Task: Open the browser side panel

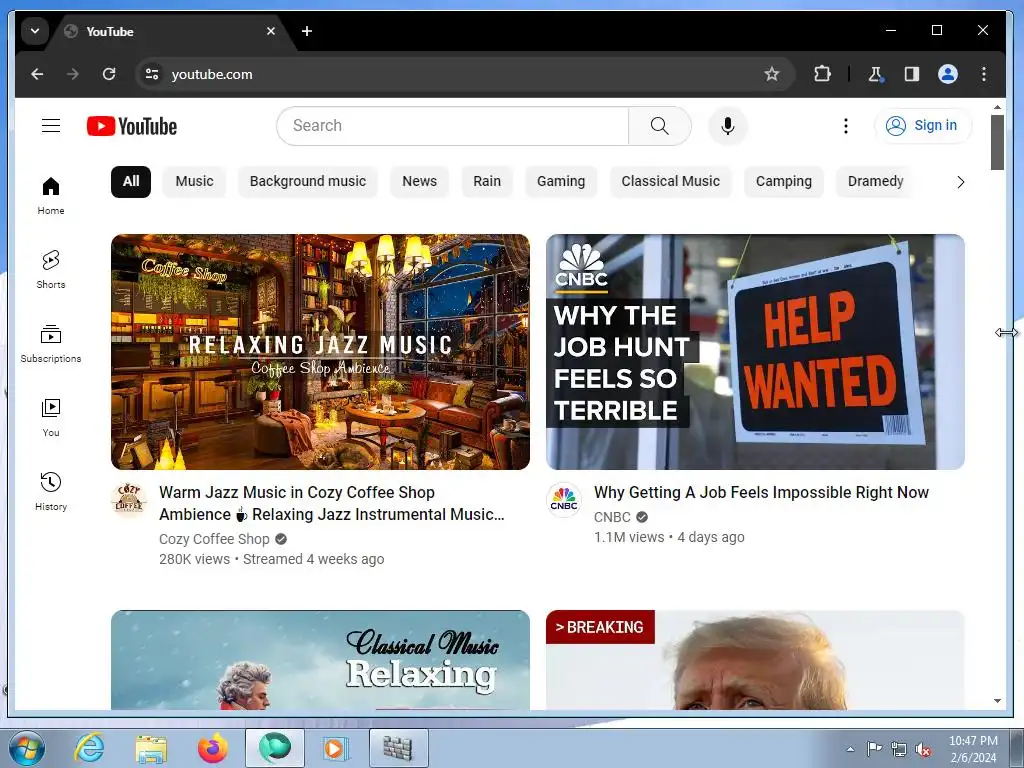Action: 912,74
